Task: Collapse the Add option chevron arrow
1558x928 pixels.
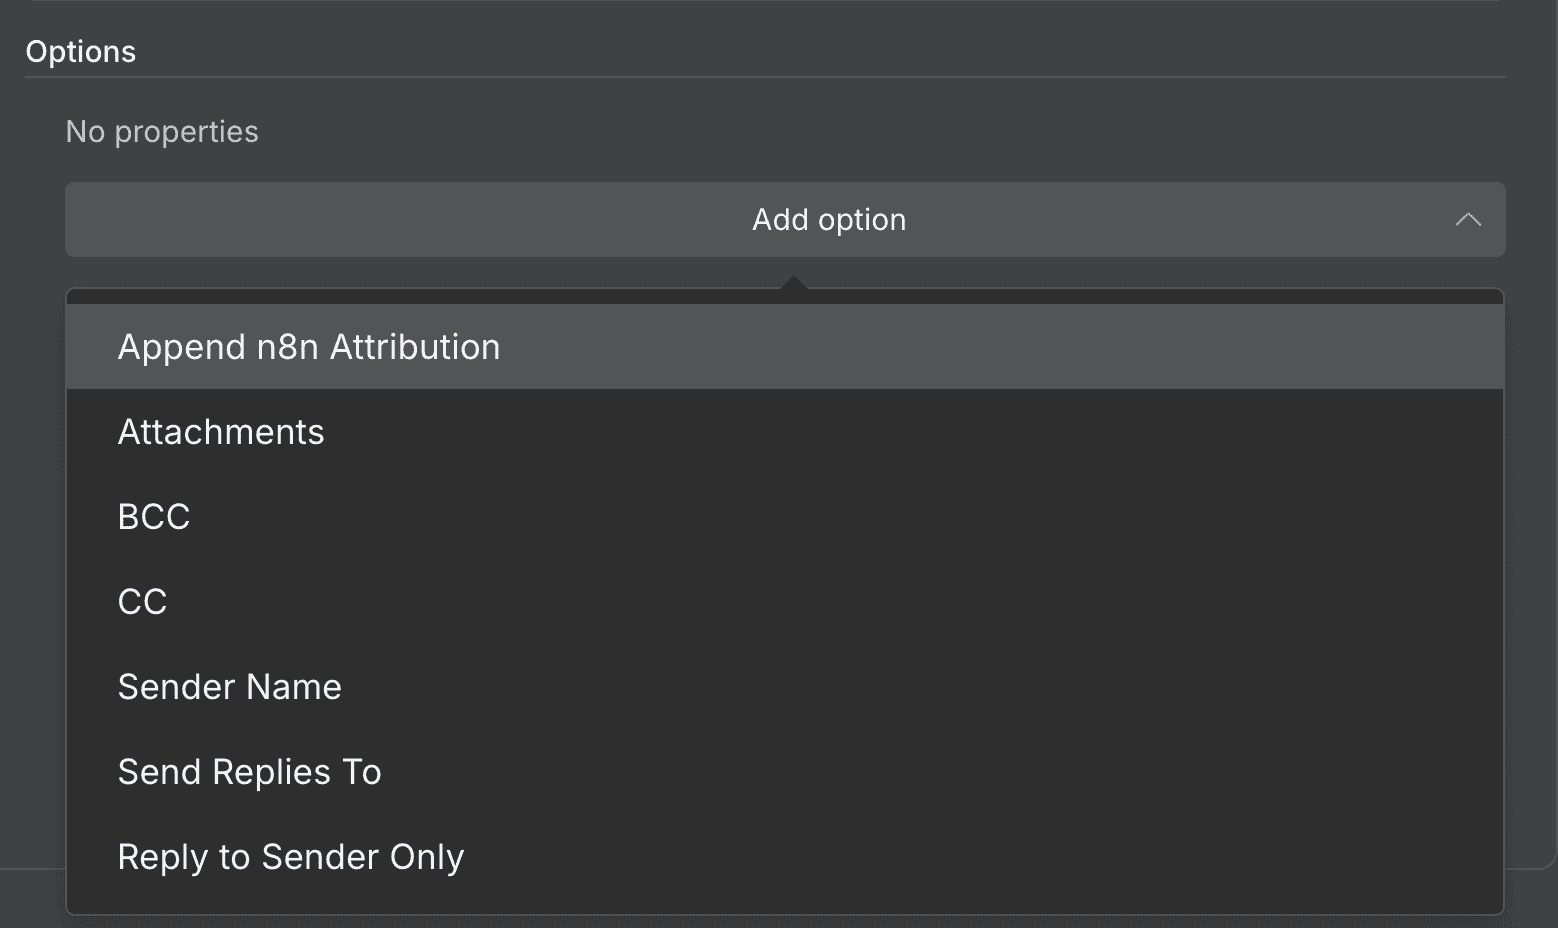Action: [1467, 220]
